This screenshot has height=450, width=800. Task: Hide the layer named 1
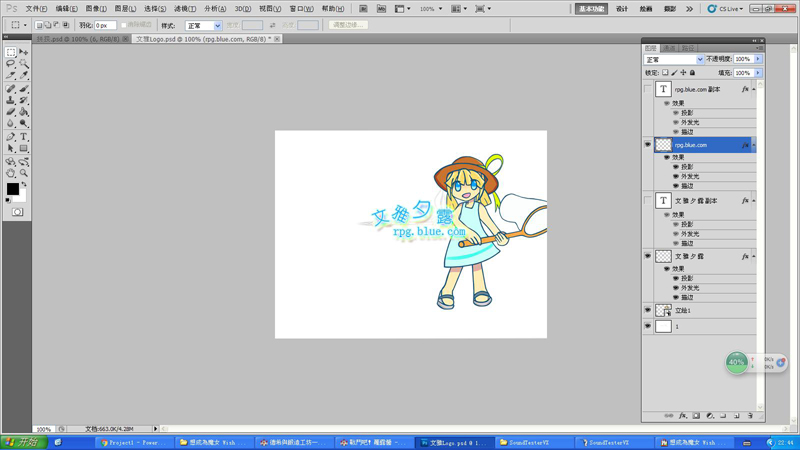647,326
